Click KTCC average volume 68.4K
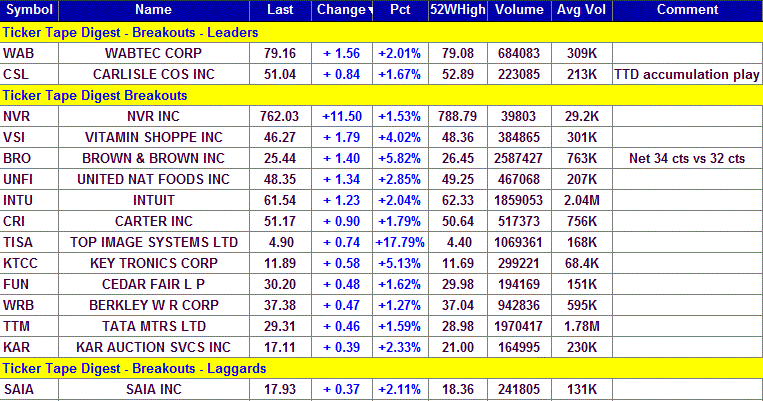 (x=581, y=263)
